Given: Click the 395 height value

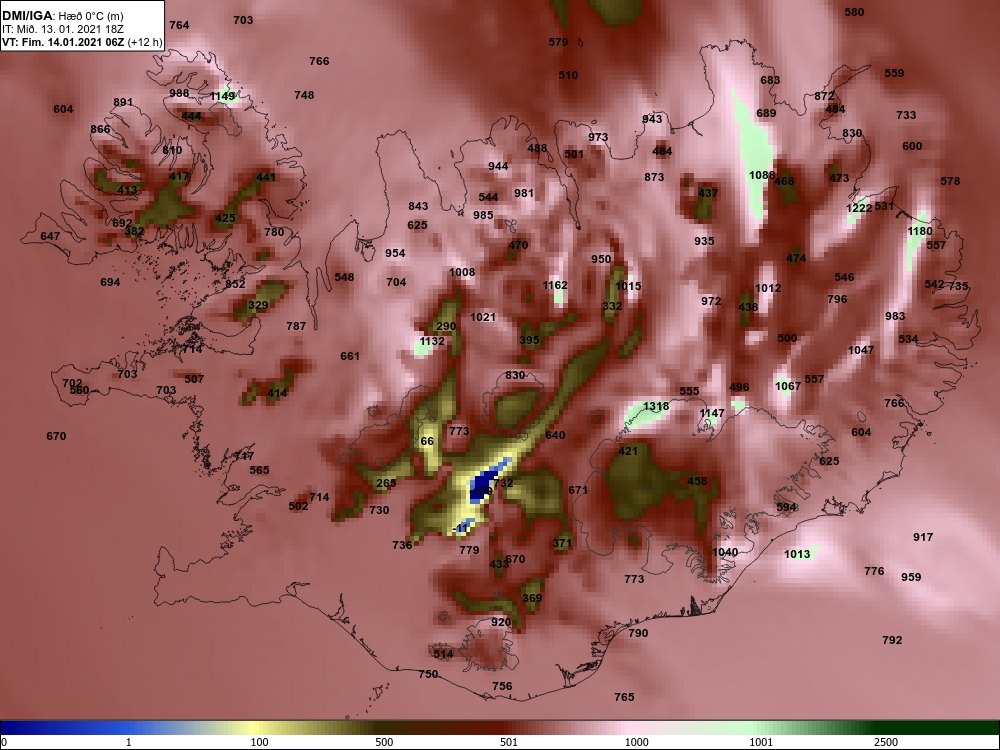Looking at the screenshot, I should [x=529, y=341].
